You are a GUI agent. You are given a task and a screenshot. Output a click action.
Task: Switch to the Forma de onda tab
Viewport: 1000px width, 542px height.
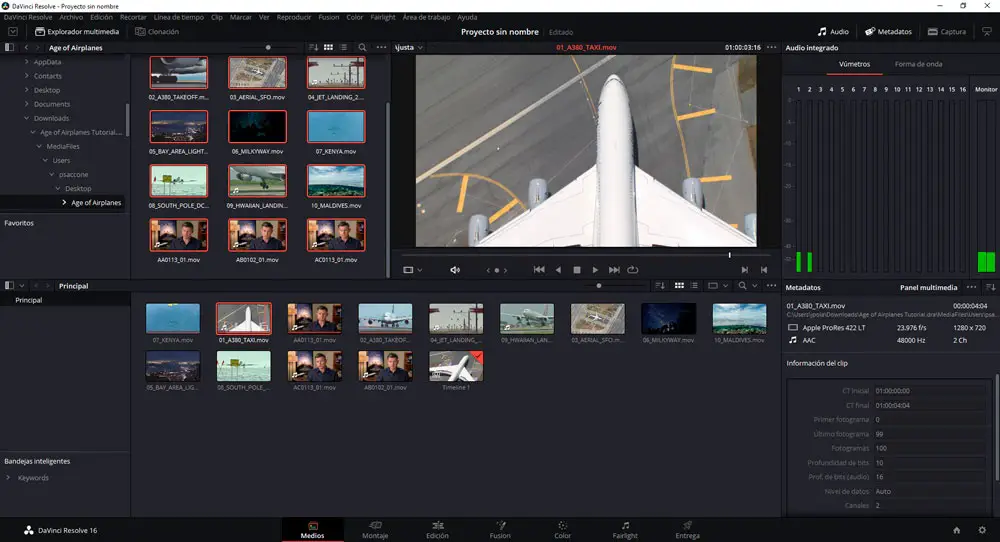click(x=918, y=64)
